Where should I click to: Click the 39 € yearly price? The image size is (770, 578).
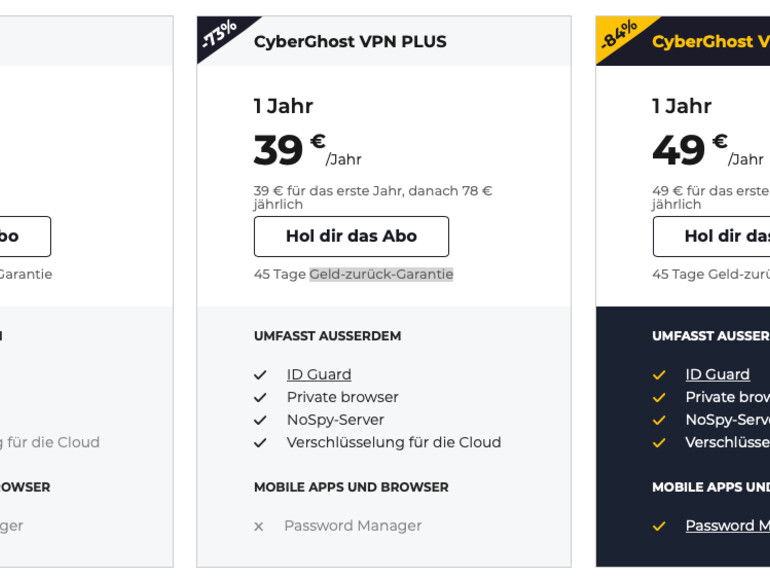[290, 150]
